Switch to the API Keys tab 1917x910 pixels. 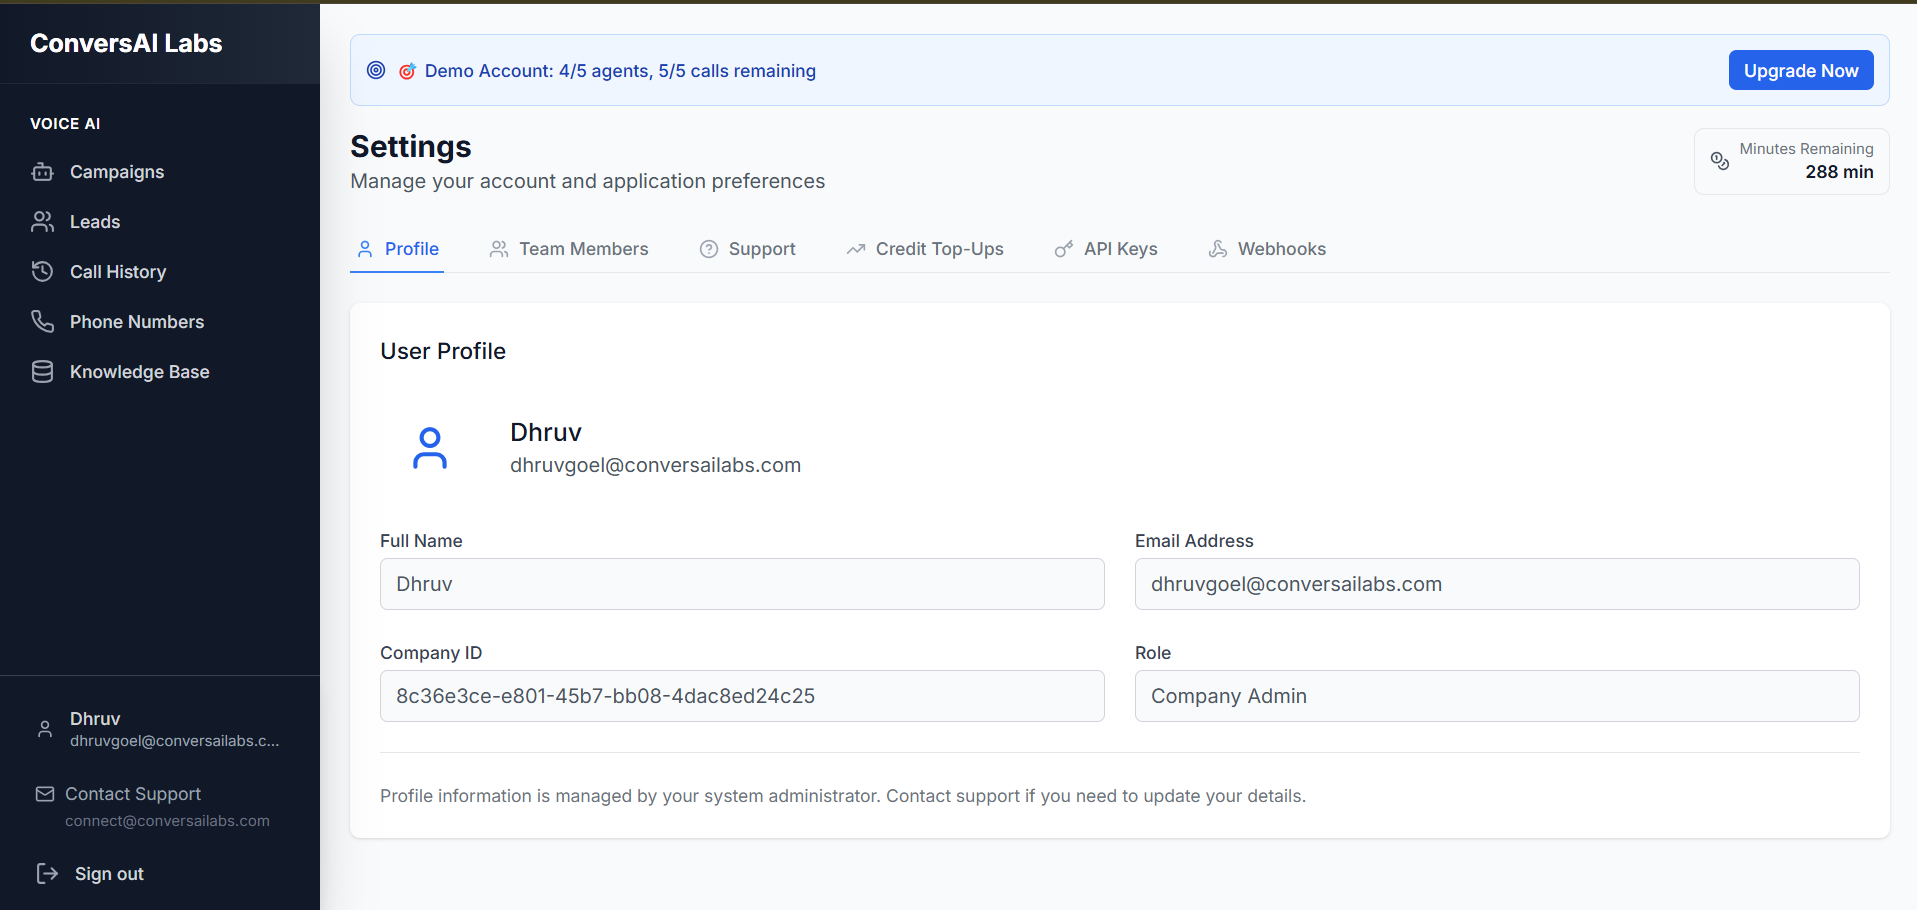pyautogui.click(x=1106, y=249)
